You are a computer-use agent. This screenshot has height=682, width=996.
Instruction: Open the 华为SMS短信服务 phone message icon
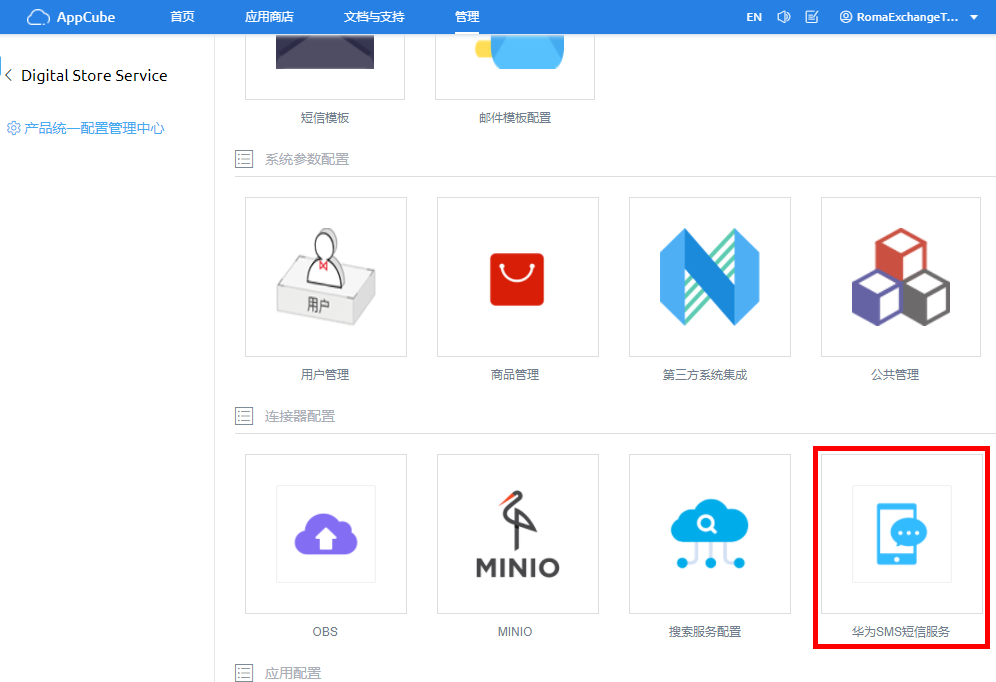902,533
